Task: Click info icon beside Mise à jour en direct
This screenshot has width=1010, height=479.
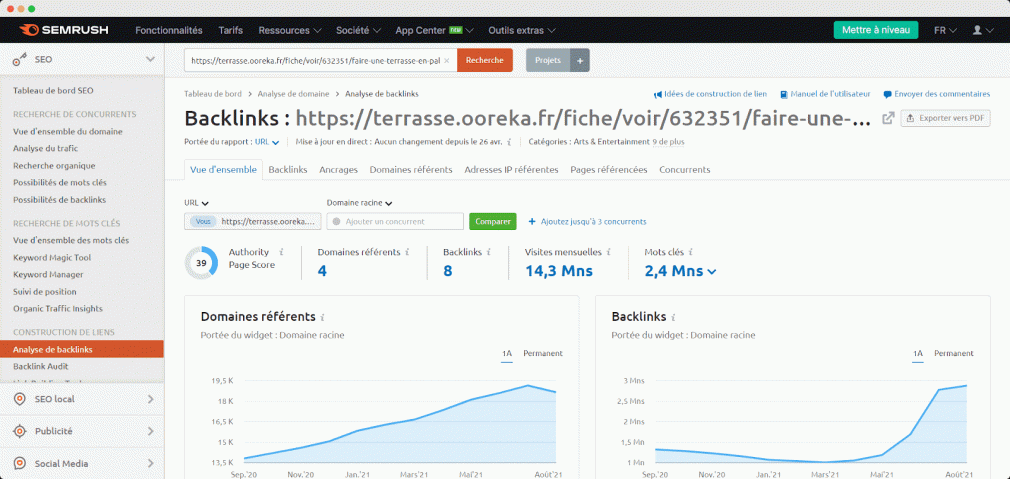Action: point(510,142)
